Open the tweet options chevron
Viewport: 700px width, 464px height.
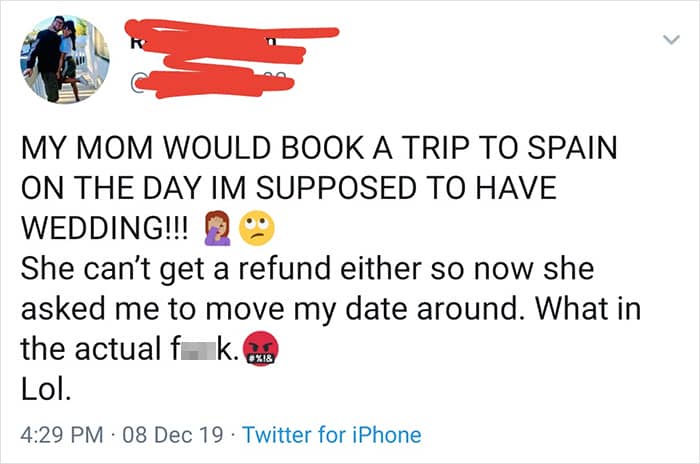(x=670, y=38)
